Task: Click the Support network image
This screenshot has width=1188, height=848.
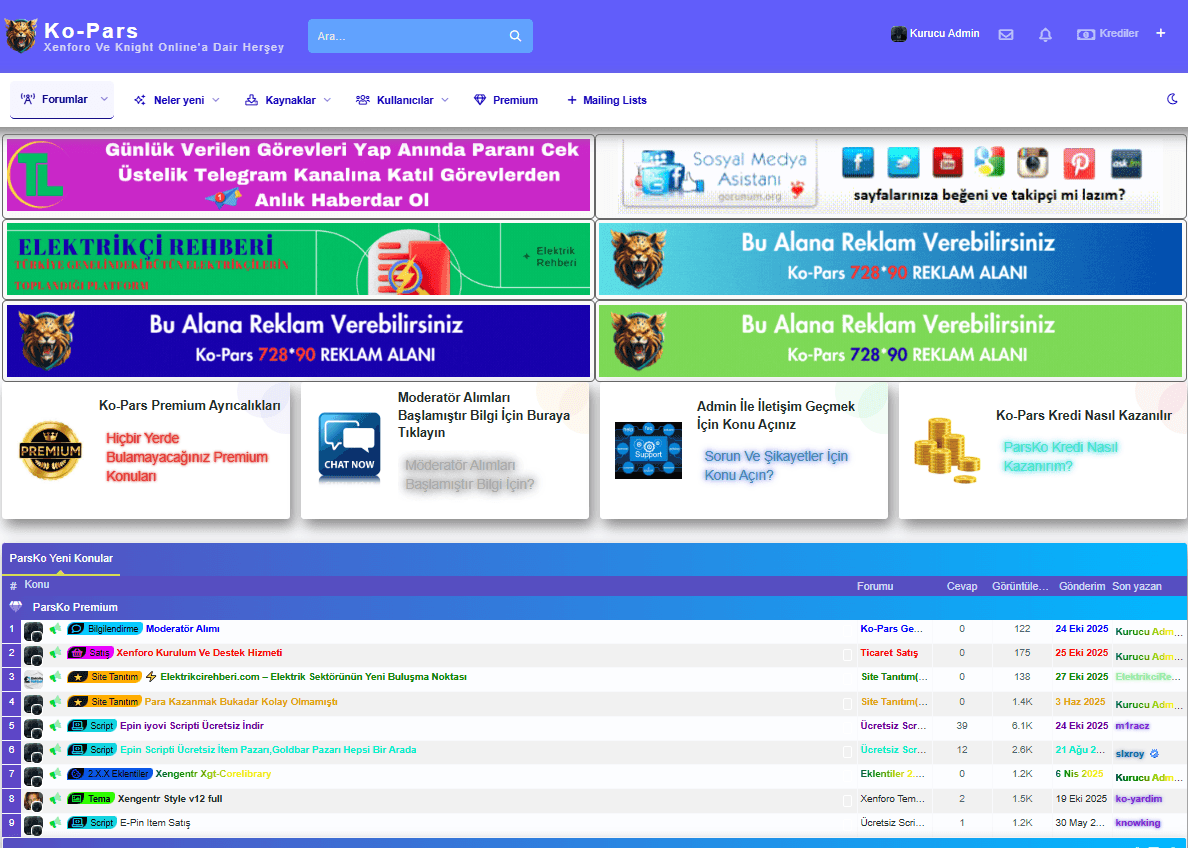Action: (x=648, y=450)
